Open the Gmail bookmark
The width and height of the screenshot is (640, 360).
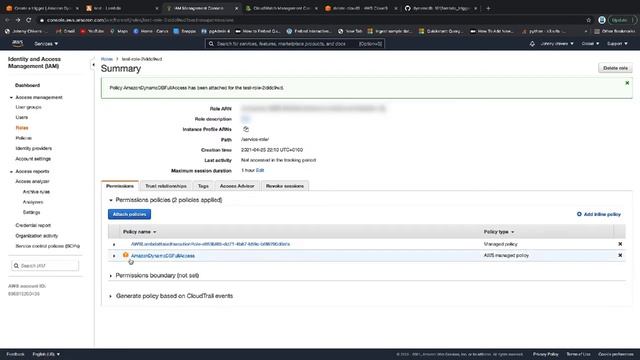click(65, 31)
